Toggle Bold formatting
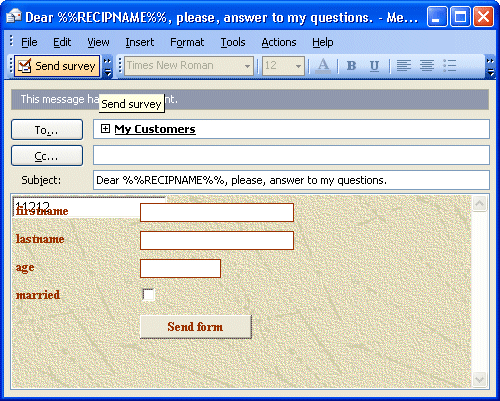Viewport: 500px width, 401px height. point(351,66)
